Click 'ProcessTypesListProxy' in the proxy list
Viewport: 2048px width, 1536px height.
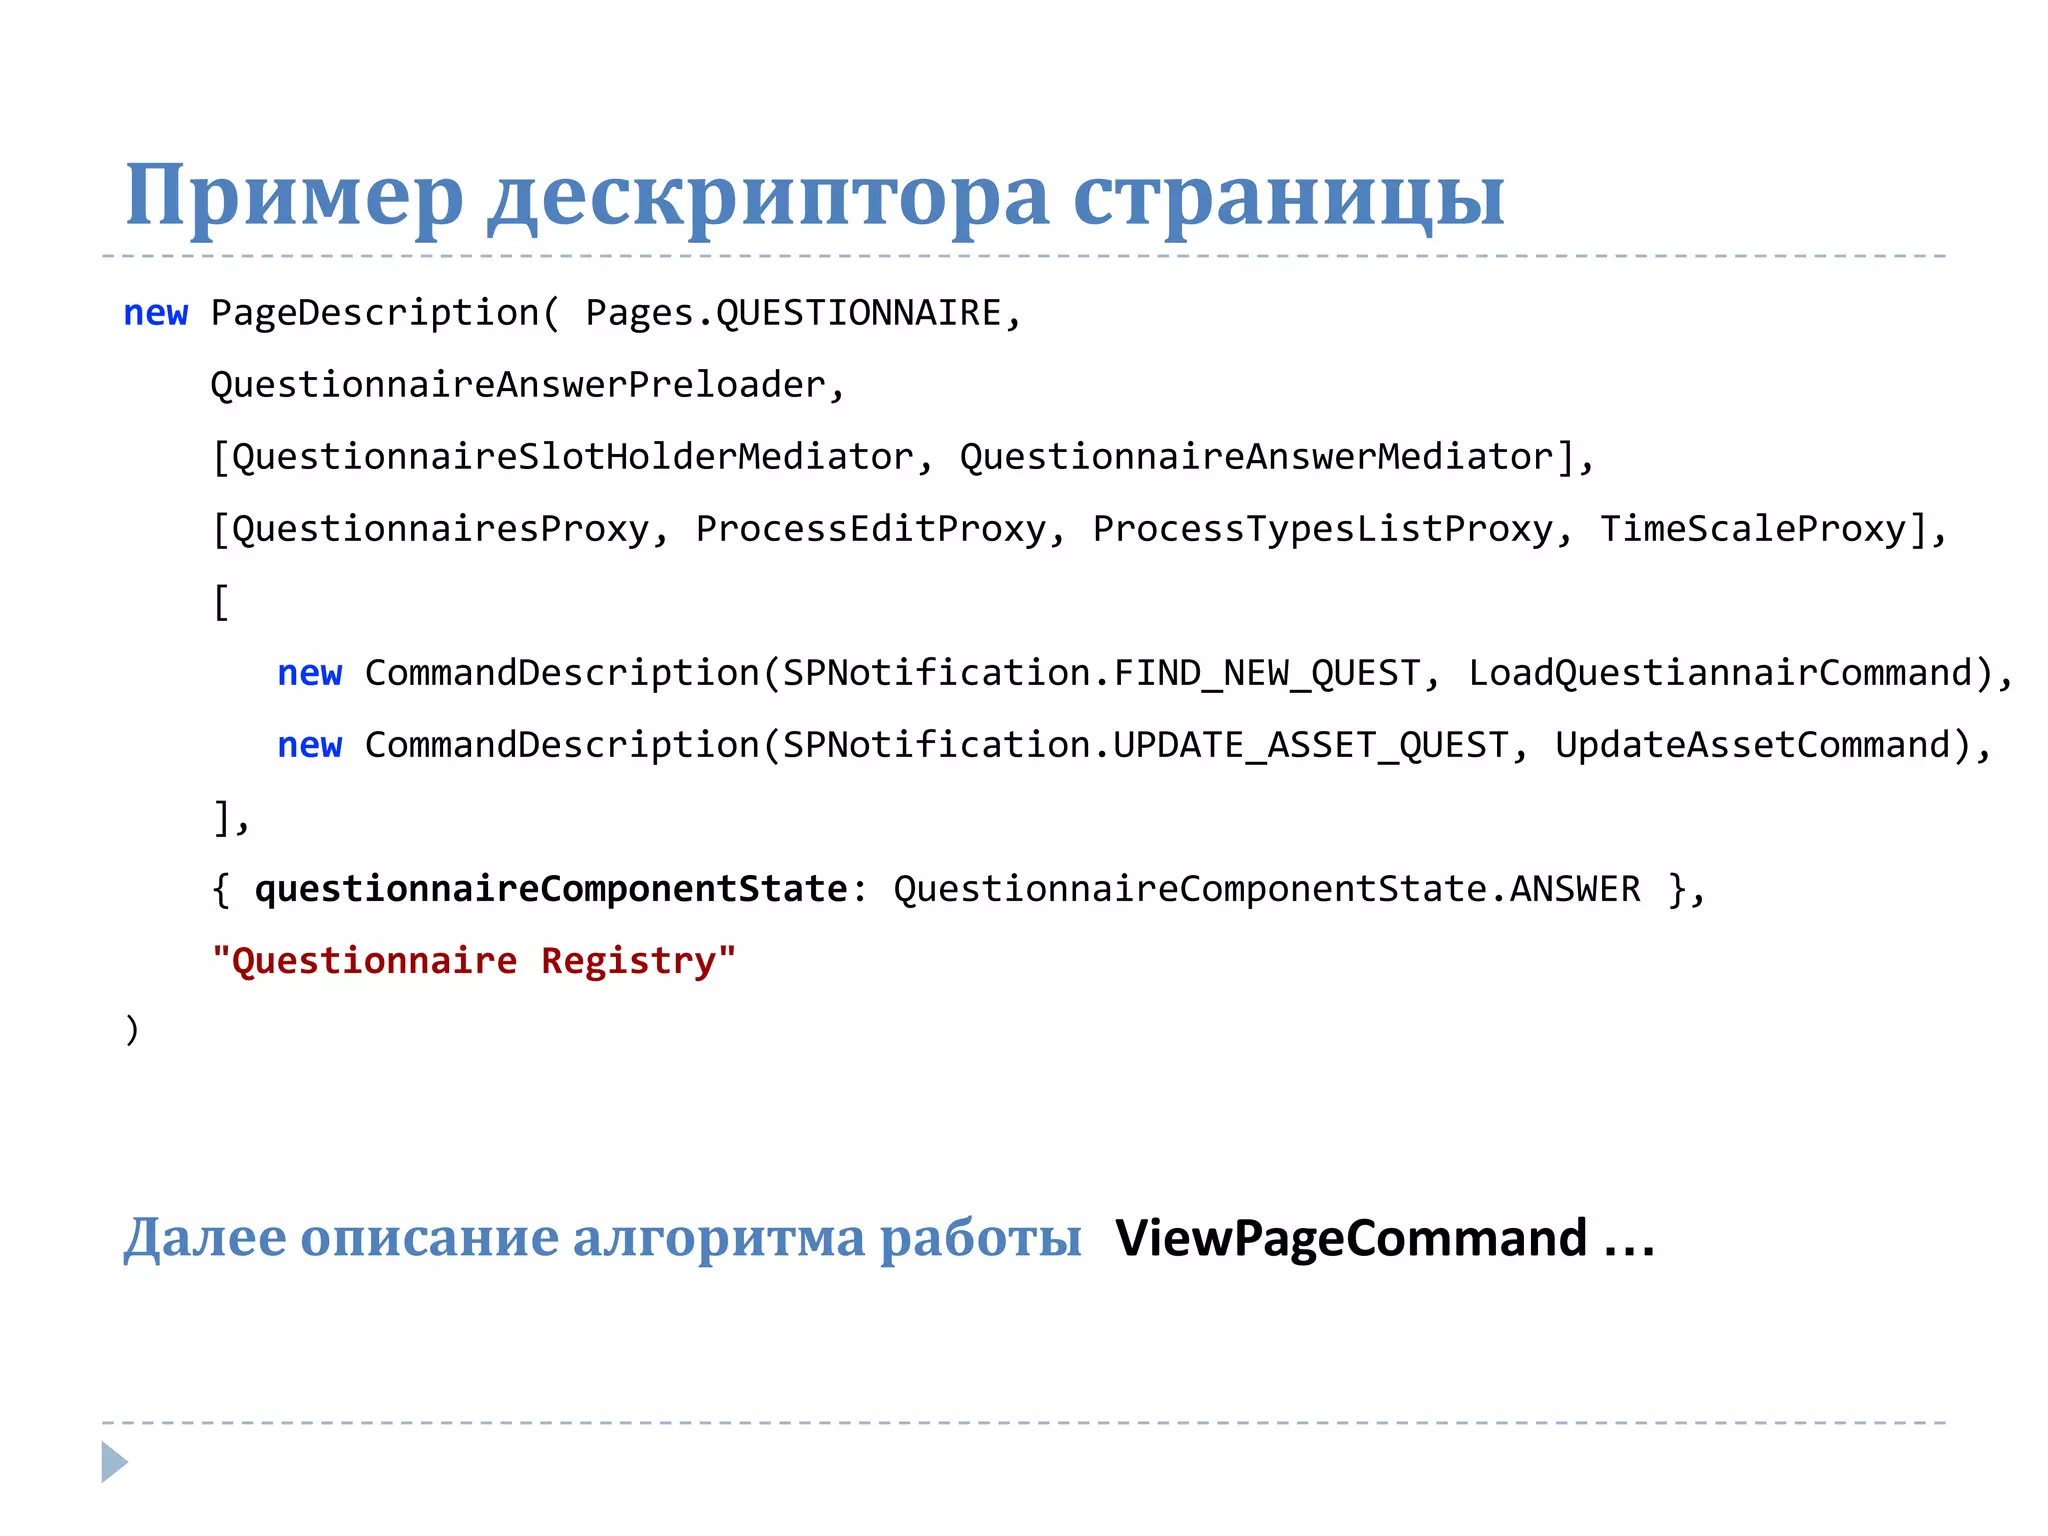point(1323,529)
